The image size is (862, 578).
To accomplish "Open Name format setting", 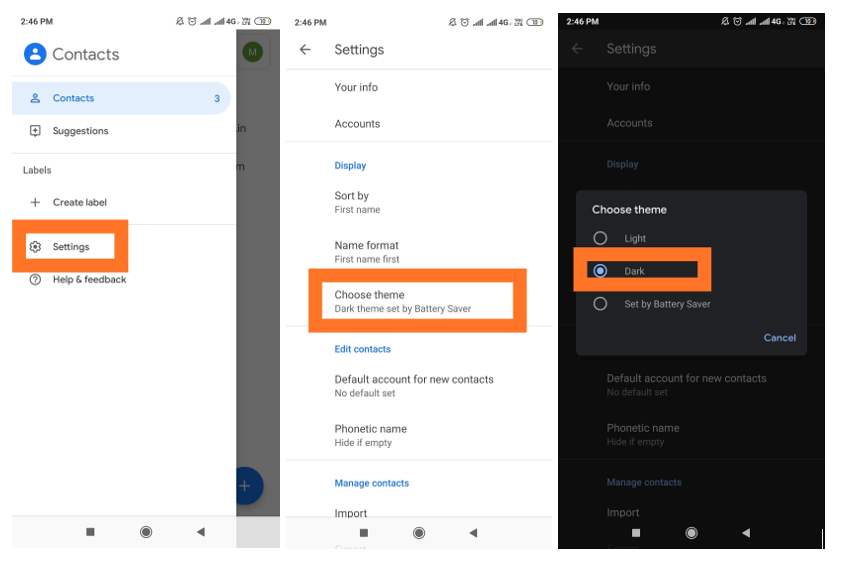I will pos(418,252).
